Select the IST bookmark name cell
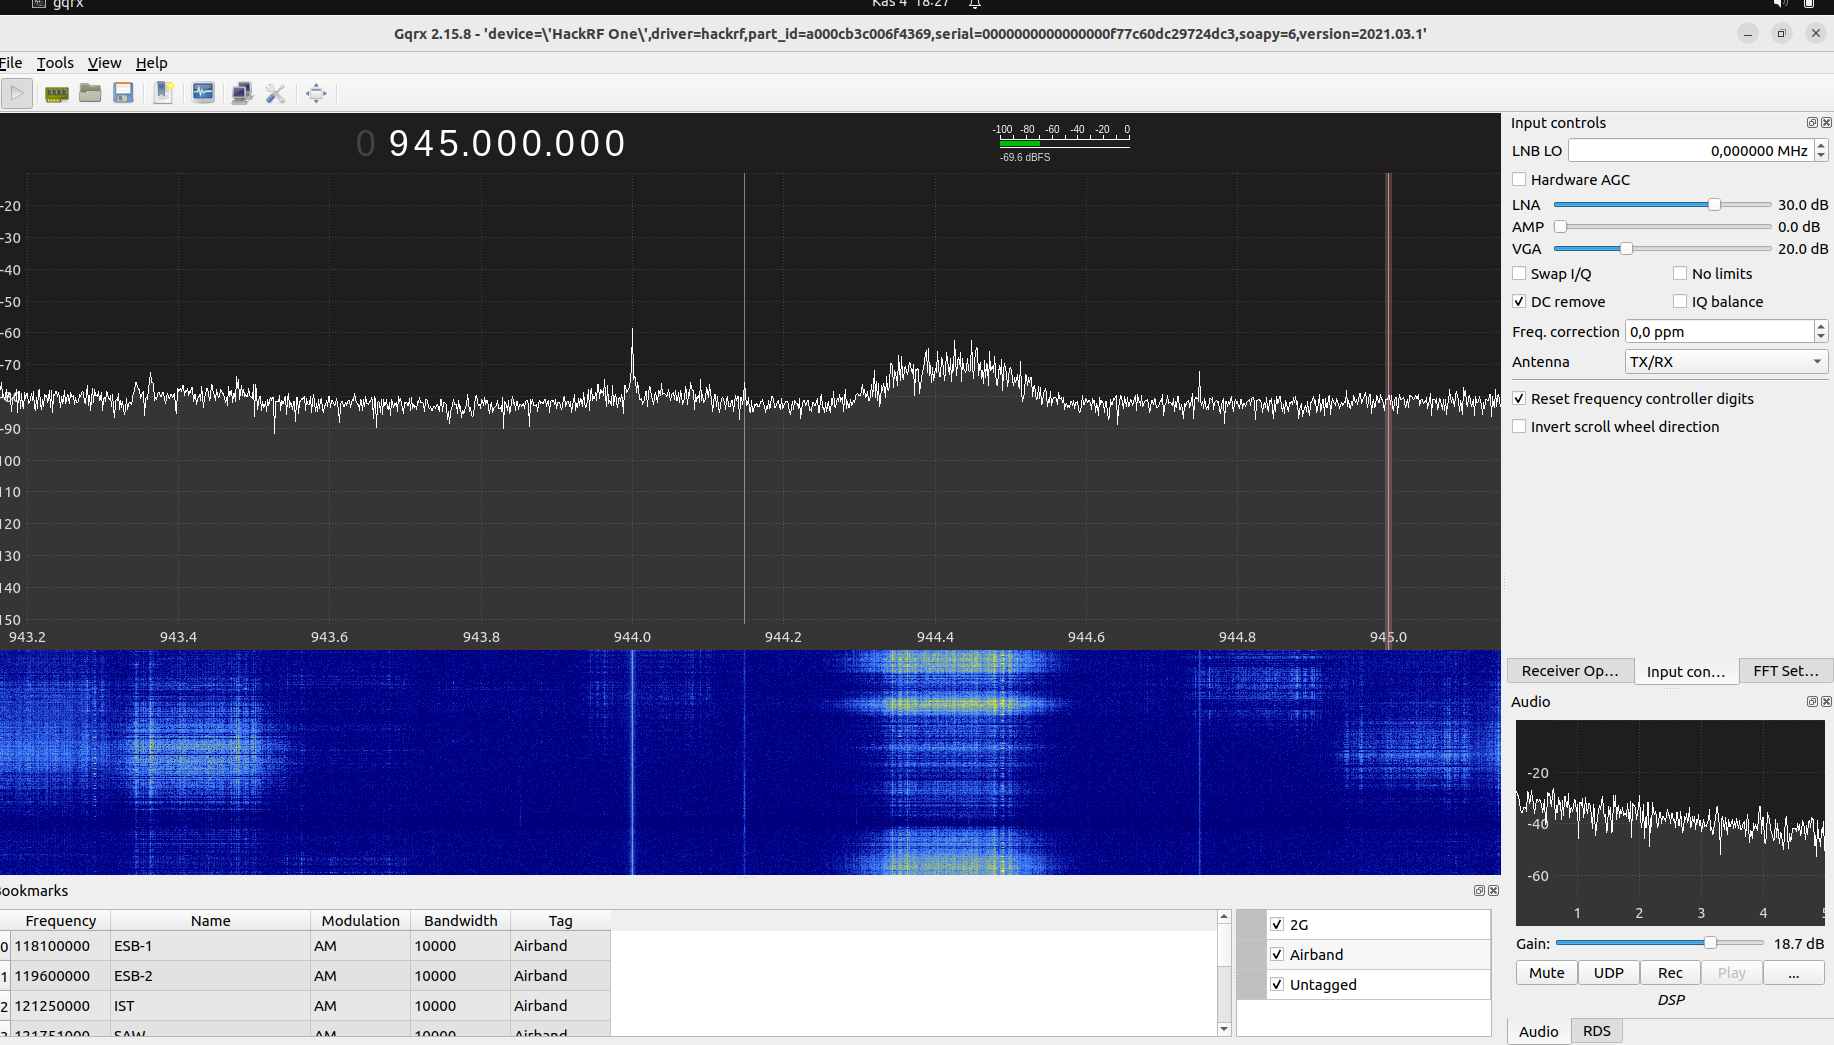The image size is (1834, 1045). [211, 1006]
